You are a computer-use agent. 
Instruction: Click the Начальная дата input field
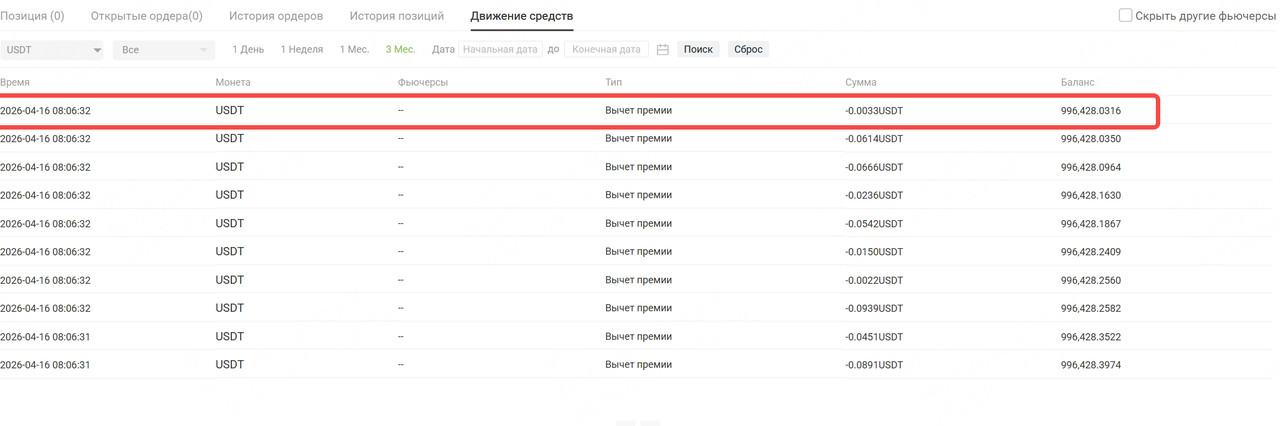click(x=500, y=49)
